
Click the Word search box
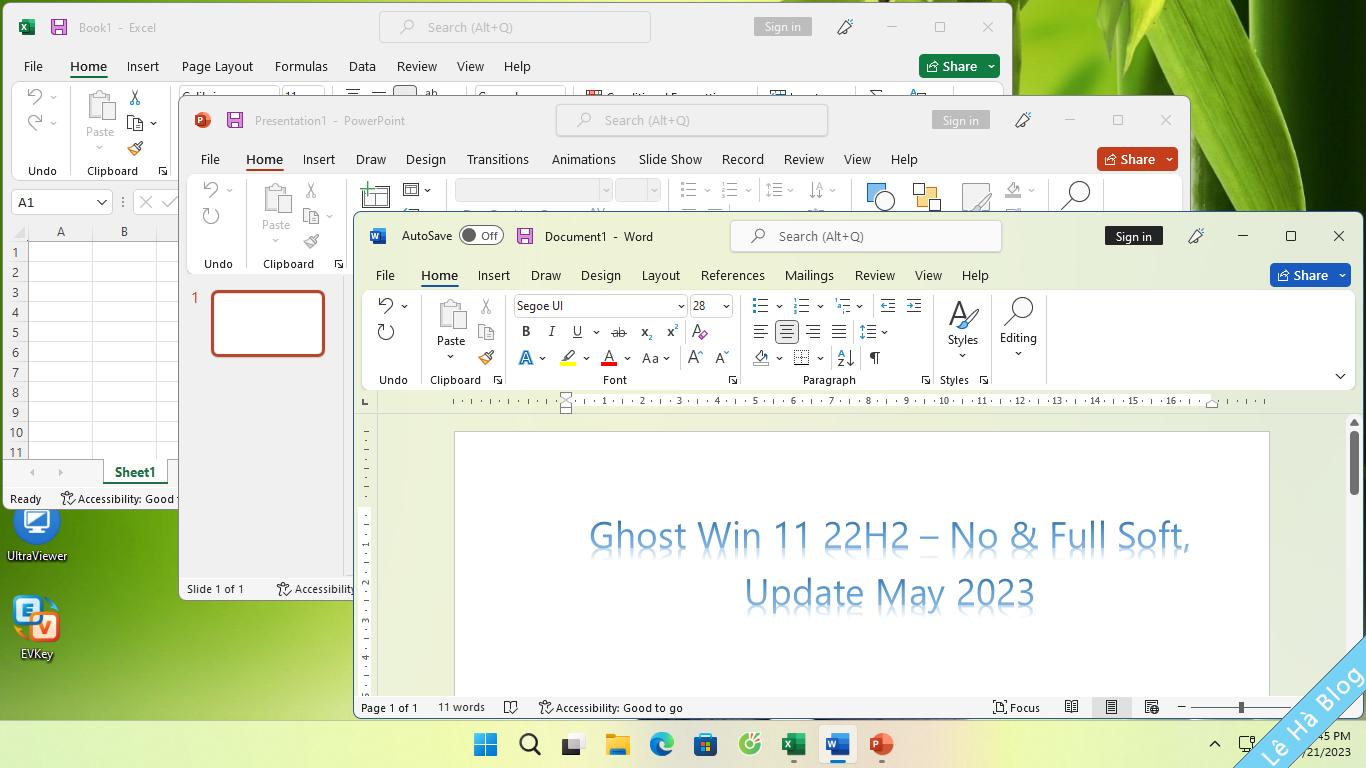[x=866, y=236]
